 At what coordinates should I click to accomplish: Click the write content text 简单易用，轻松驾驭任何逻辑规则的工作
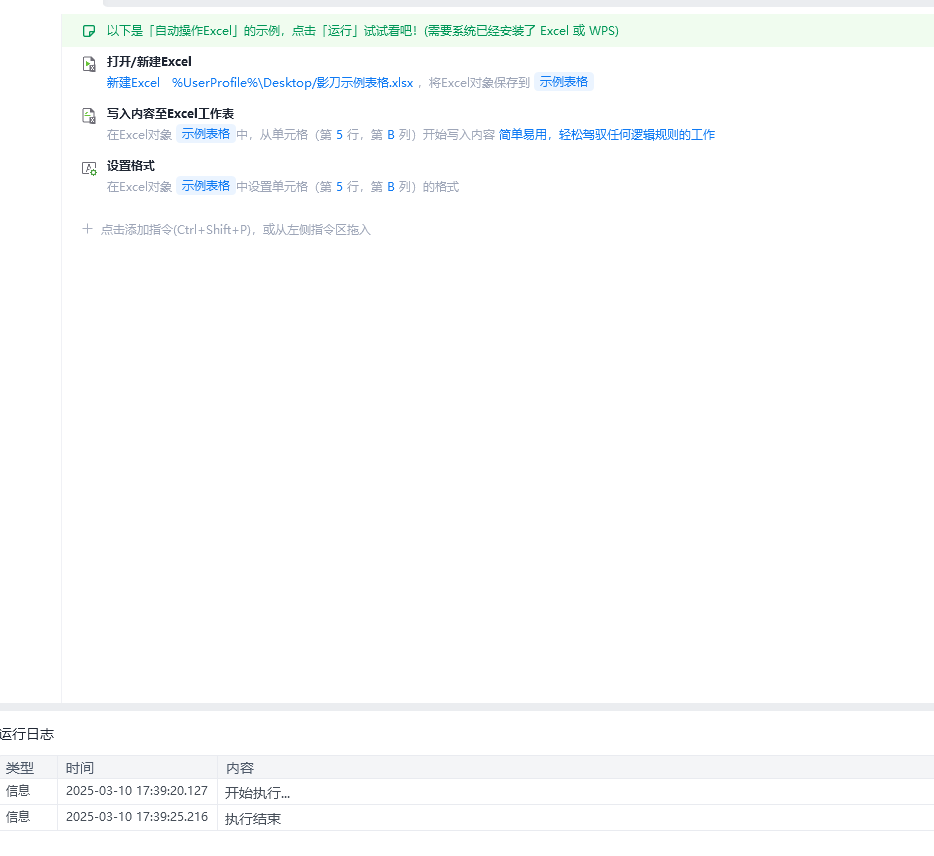point(606,135)
